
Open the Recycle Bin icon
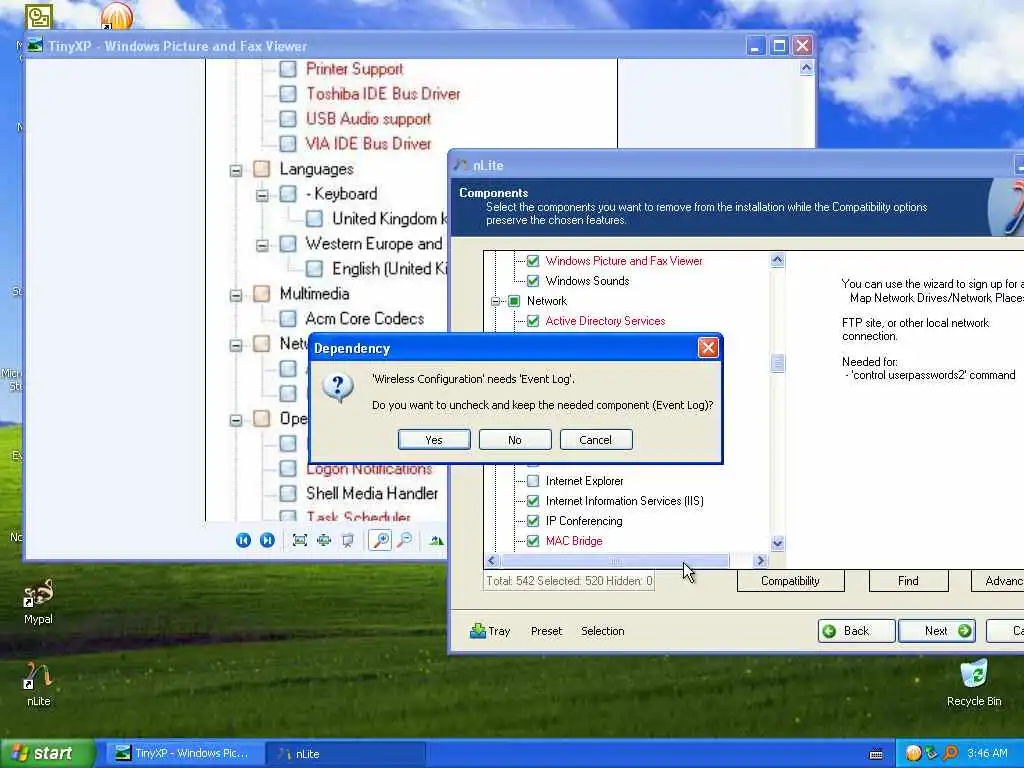click(974, 682)
